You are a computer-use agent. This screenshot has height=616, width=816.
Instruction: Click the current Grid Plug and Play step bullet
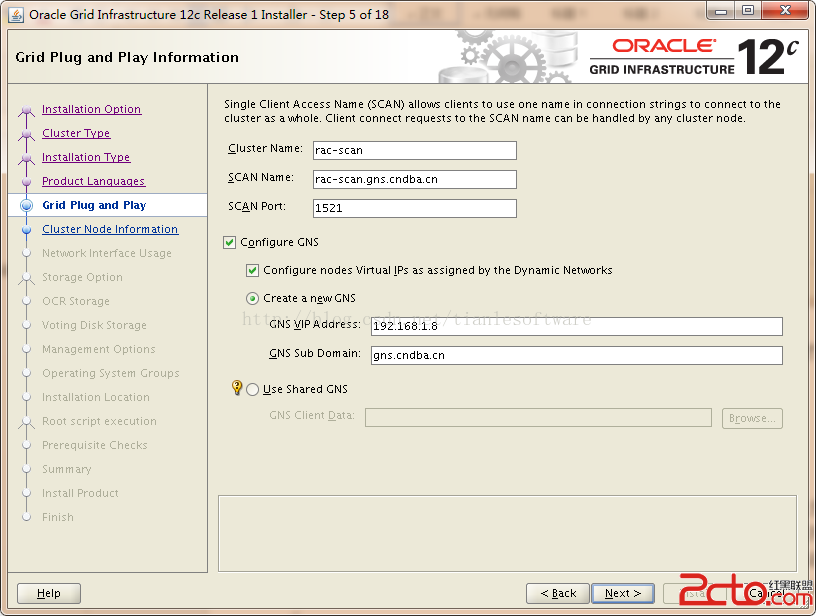27,206
